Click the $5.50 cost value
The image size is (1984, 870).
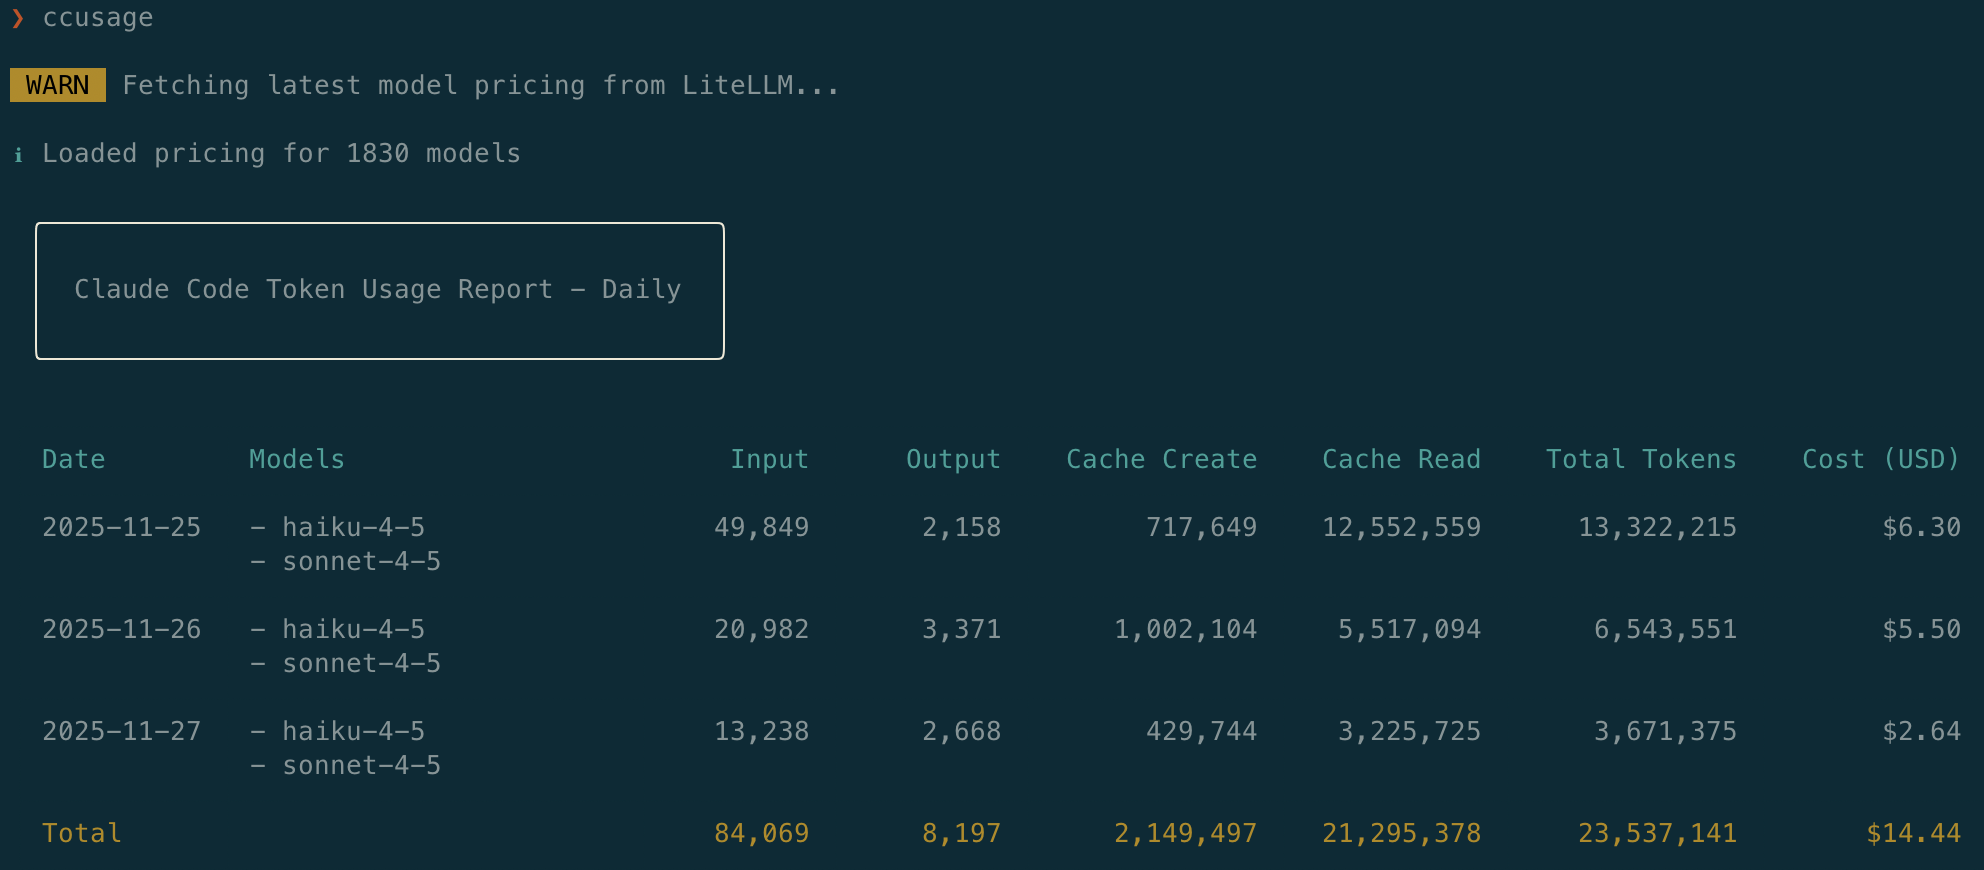[1920, 629]
